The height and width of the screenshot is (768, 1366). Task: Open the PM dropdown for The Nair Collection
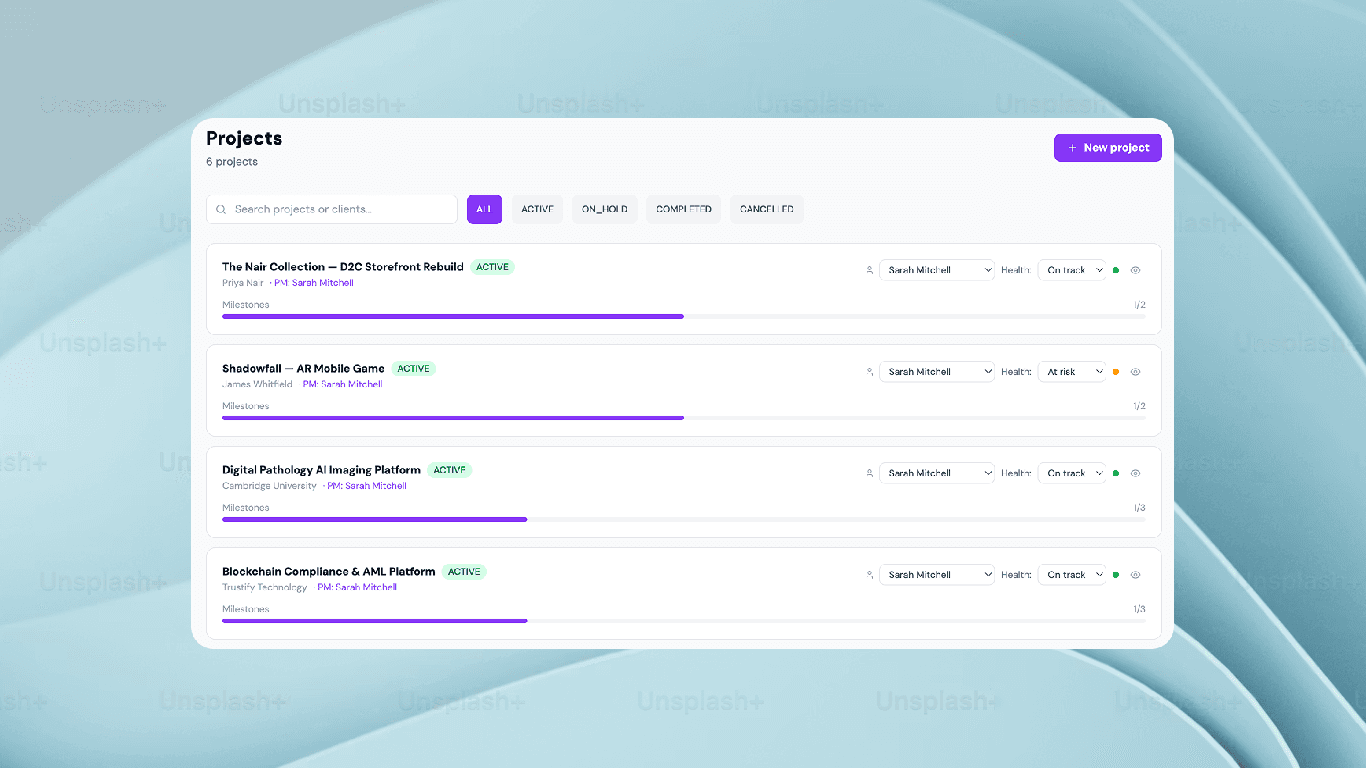[937, 270]
